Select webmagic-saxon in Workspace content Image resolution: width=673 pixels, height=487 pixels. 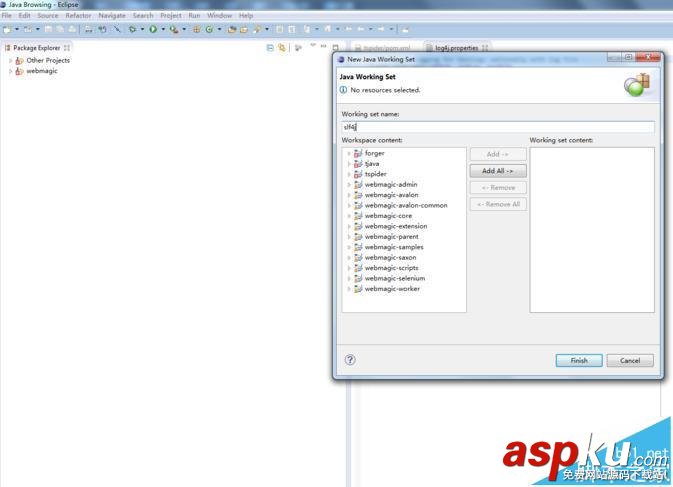390,257
